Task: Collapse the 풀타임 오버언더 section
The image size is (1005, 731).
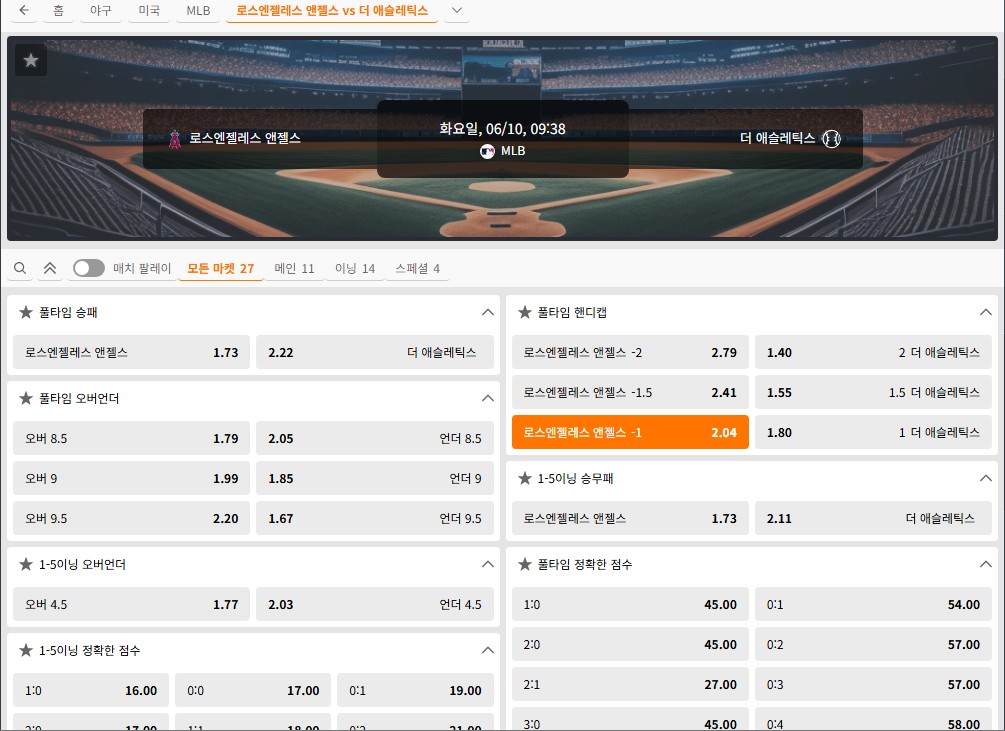Action: pos(488,398)
